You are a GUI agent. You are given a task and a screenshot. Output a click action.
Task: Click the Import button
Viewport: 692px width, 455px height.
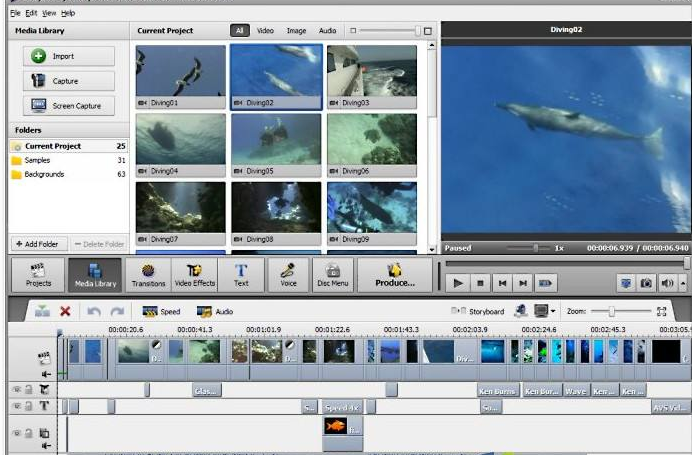69,56
